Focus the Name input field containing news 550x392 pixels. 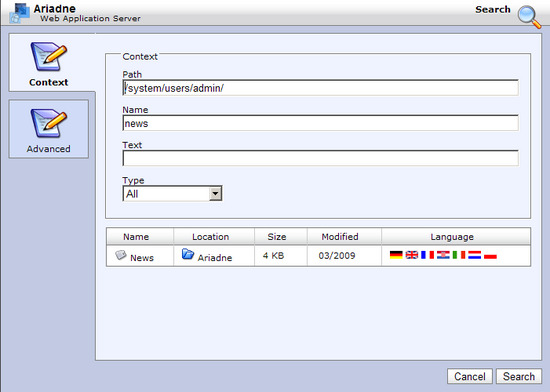click(320, 123)
